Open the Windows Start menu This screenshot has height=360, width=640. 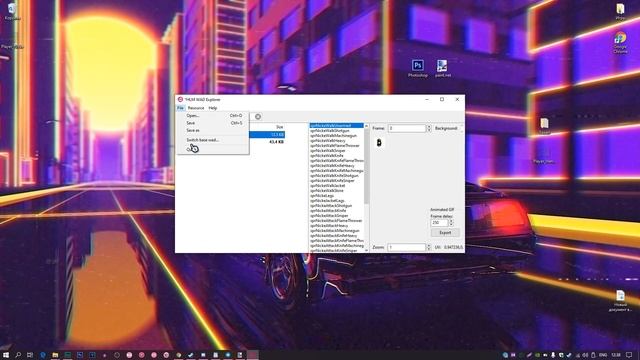coord(6,355)
